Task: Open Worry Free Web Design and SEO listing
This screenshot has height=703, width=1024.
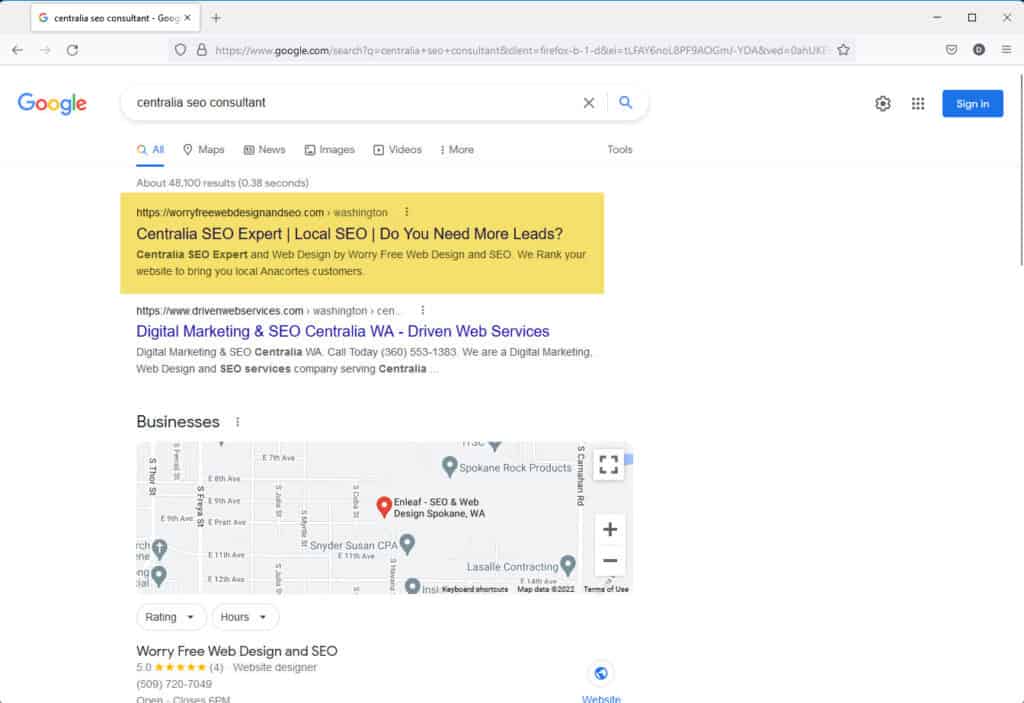Action: (237, 651)
